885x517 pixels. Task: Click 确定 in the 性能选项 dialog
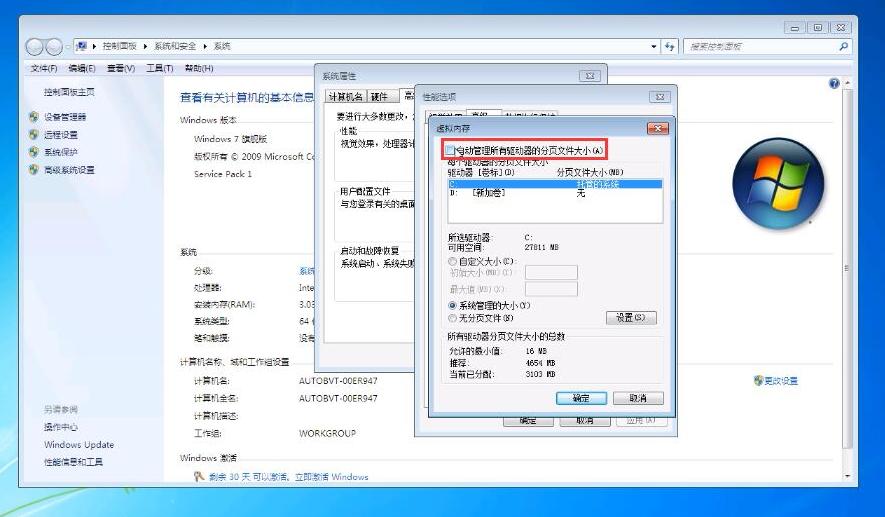pos(528,421)
